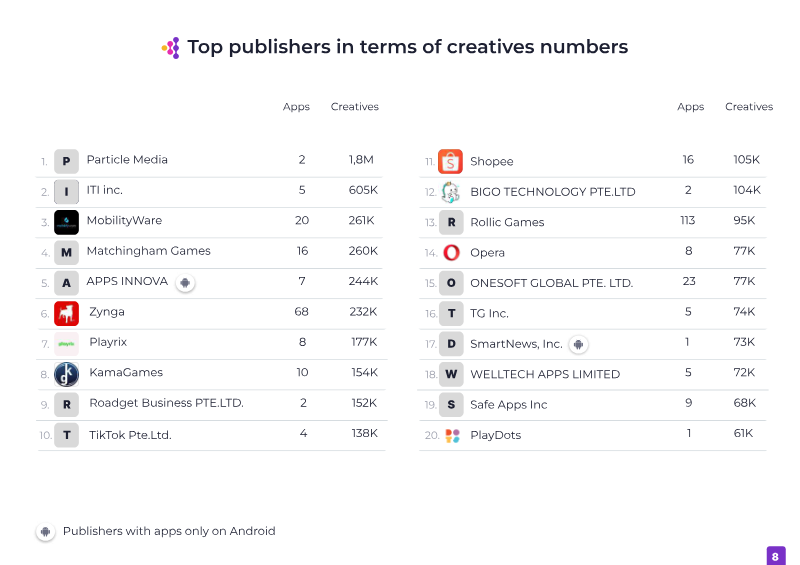Open the Rollic Games entry
Screen dimensions: 800x565
[x=507, y=222]
